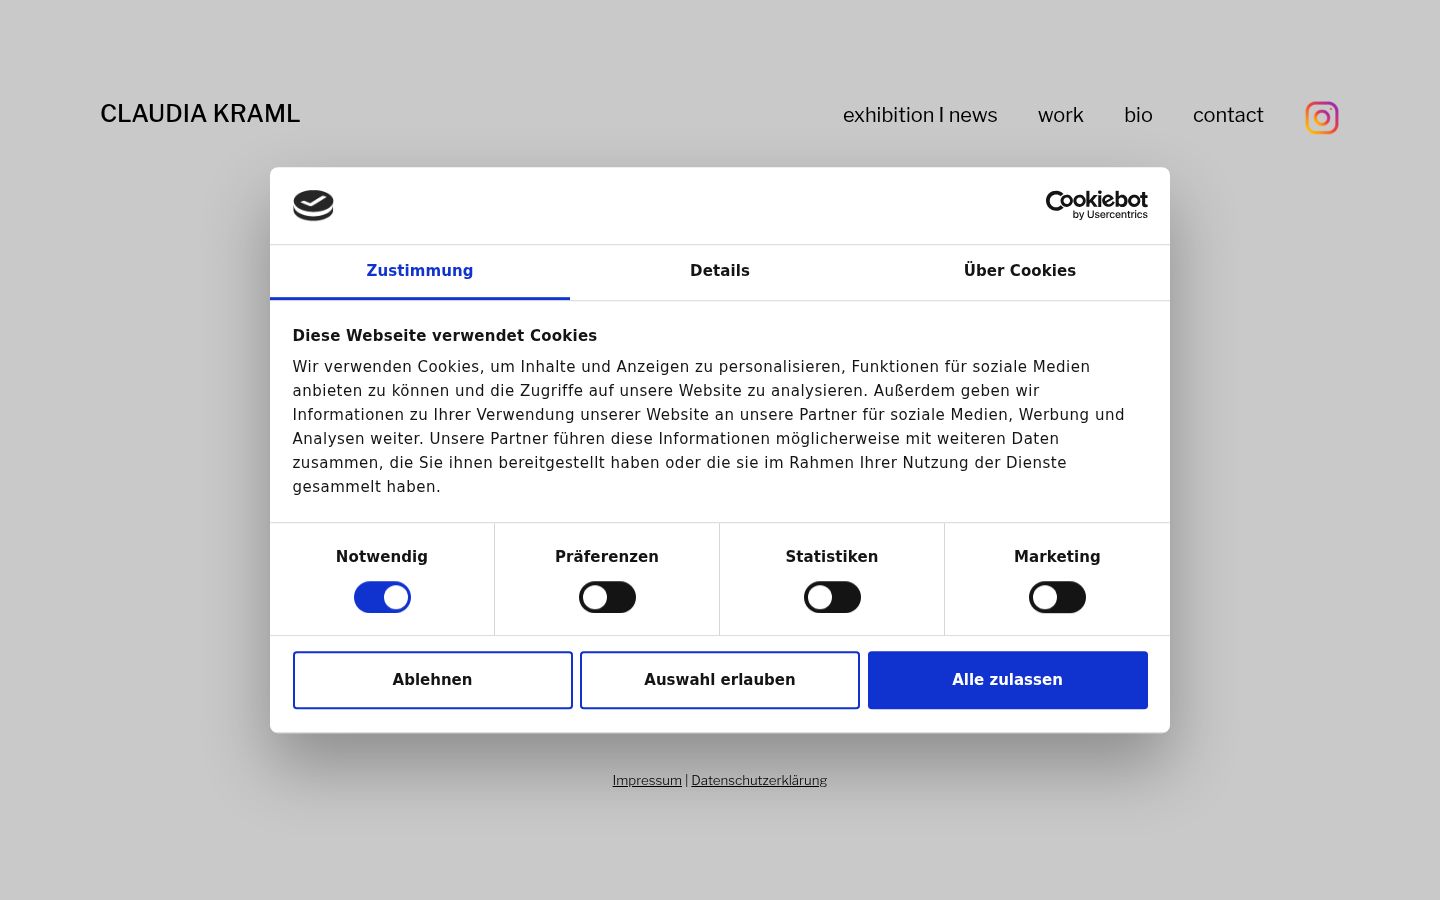Open the bio page
Image resolution: width=1440 pixels, height=900 pixels.
click(x=1138, y=115)
